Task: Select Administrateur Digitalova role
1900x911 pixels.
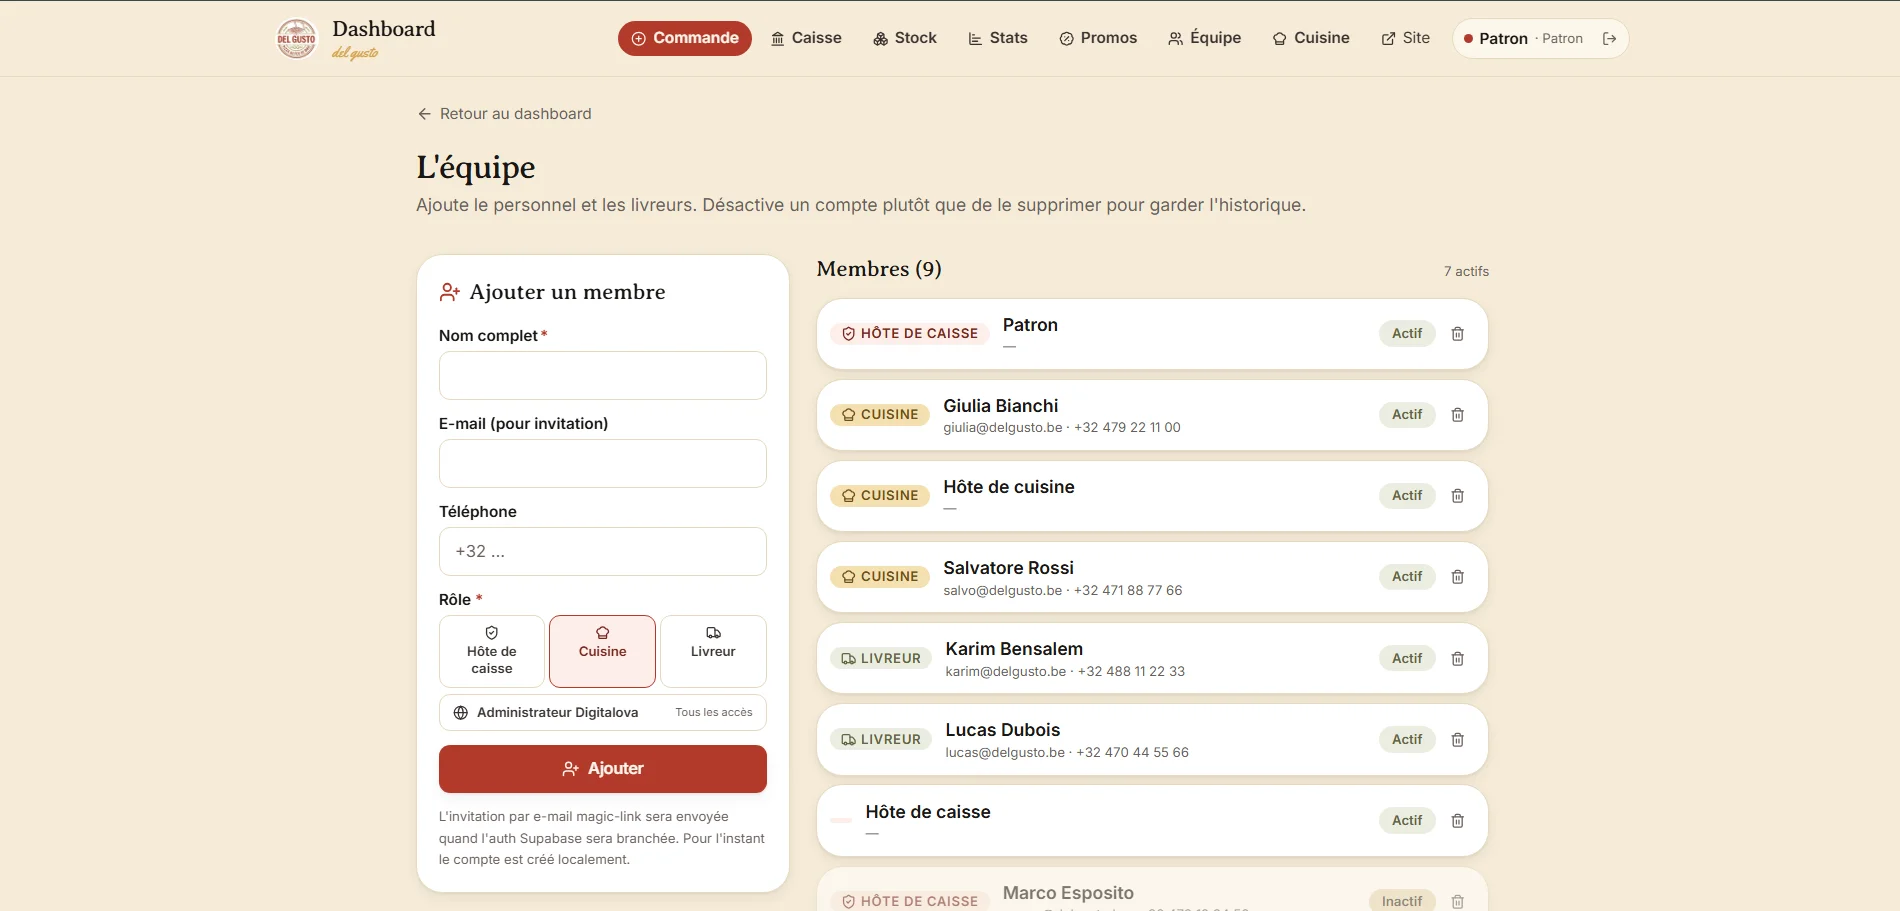Action: click(602, 713)
